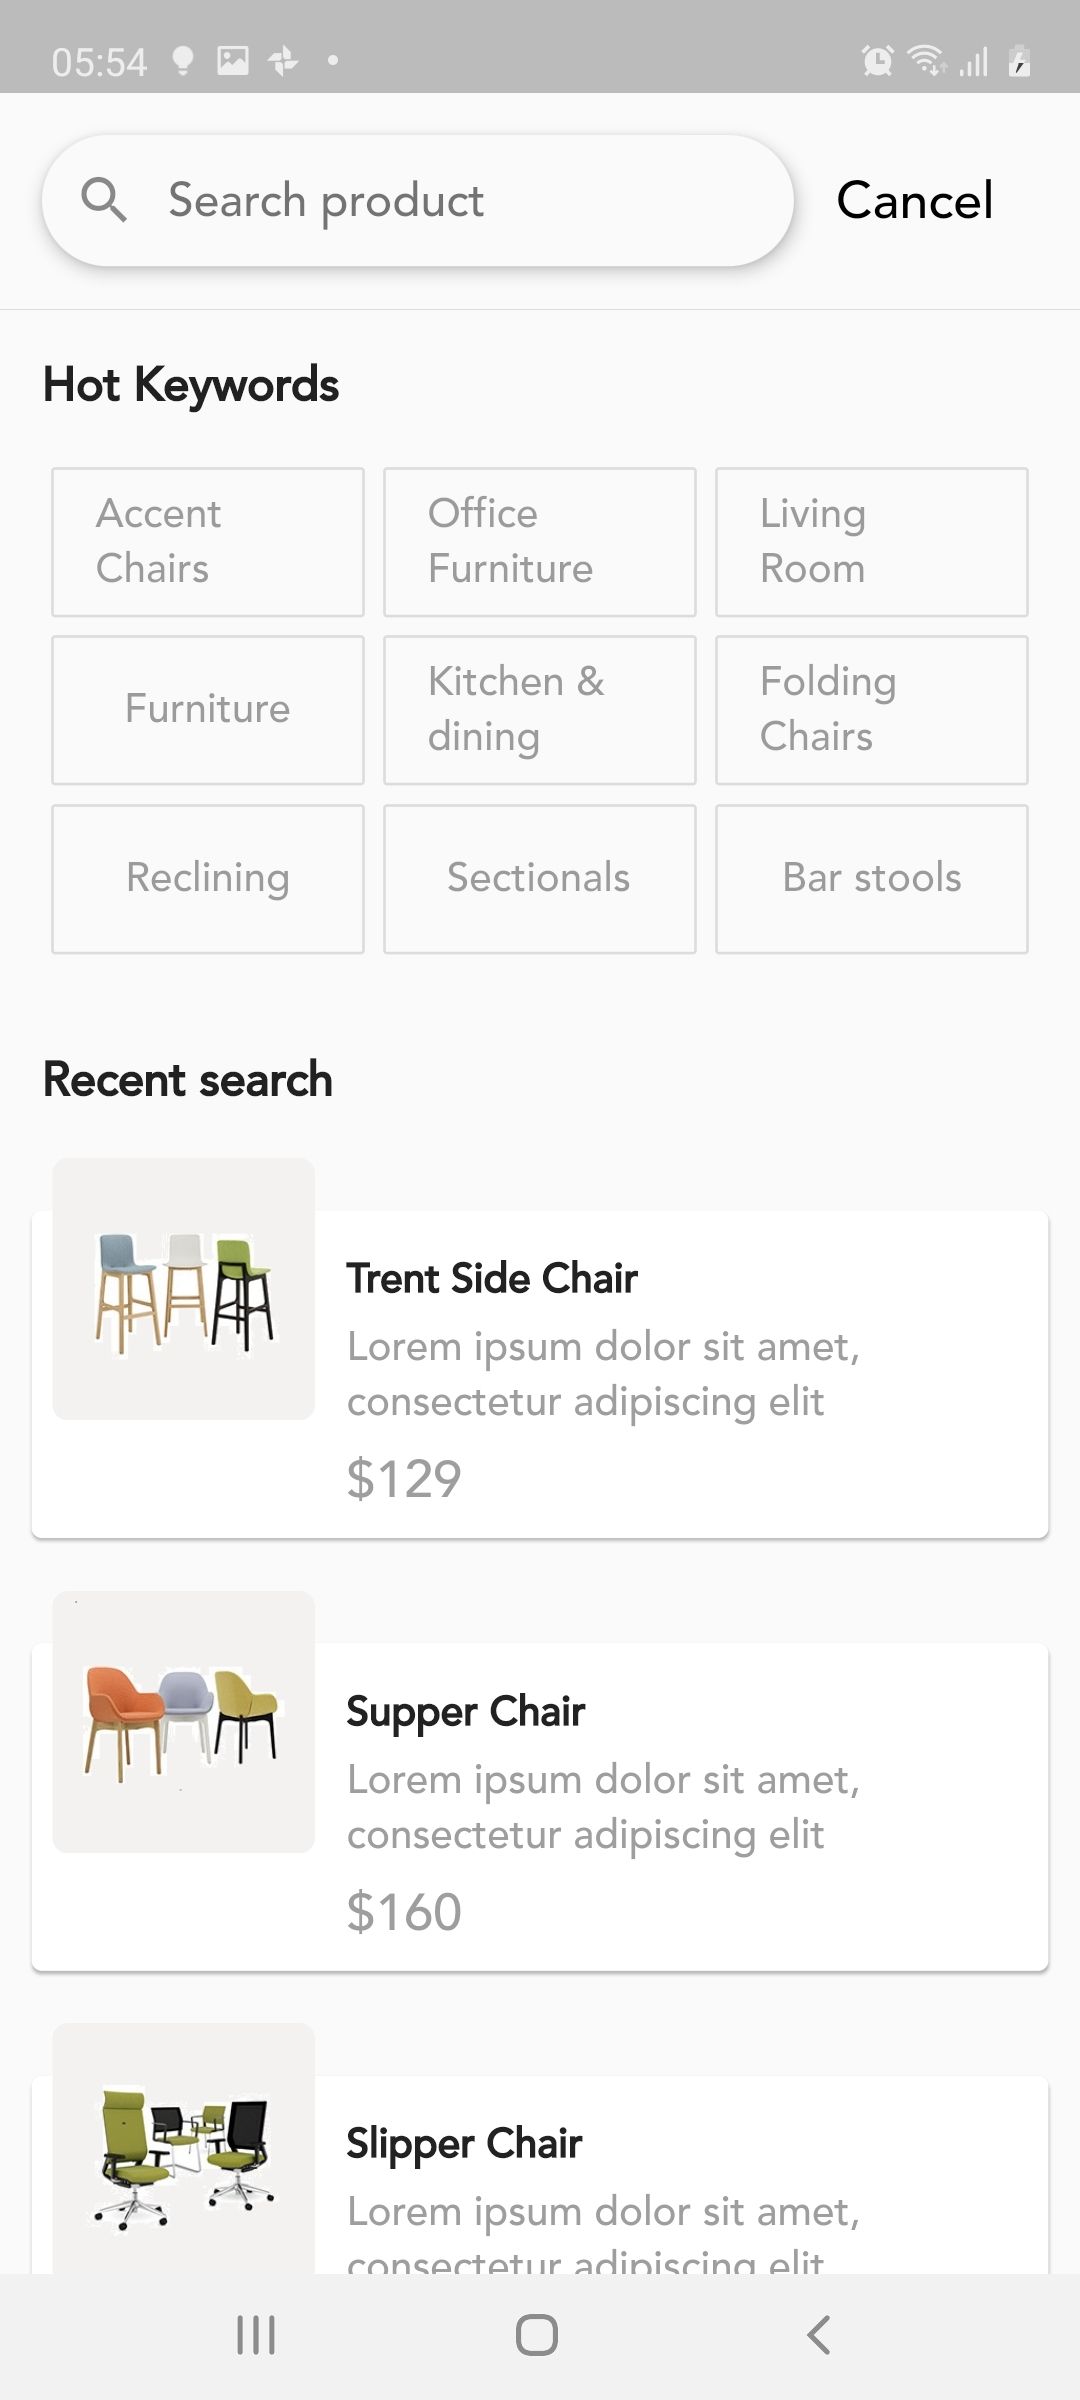
Task: Tap the Bar stools keyword
Action: pyautogui.click(x=872, y=879)
